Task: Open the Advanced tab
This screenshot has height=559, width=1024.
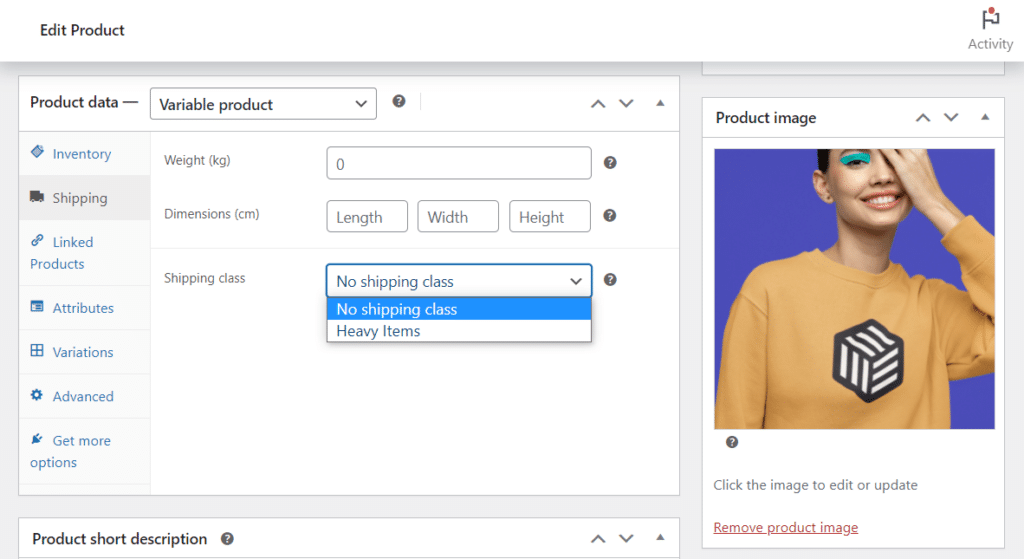Action: (x=85, y=396)
